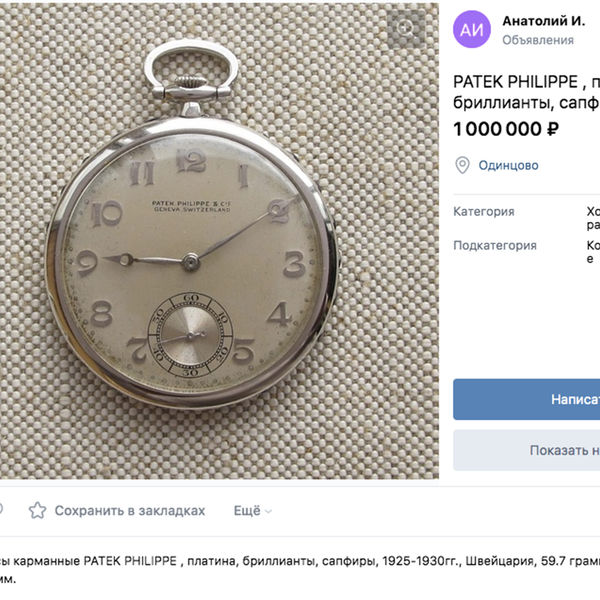This screenshot has width=600, height=600.
Task: Click the magnifier zoom icon on photo
Action: point(406,29)
